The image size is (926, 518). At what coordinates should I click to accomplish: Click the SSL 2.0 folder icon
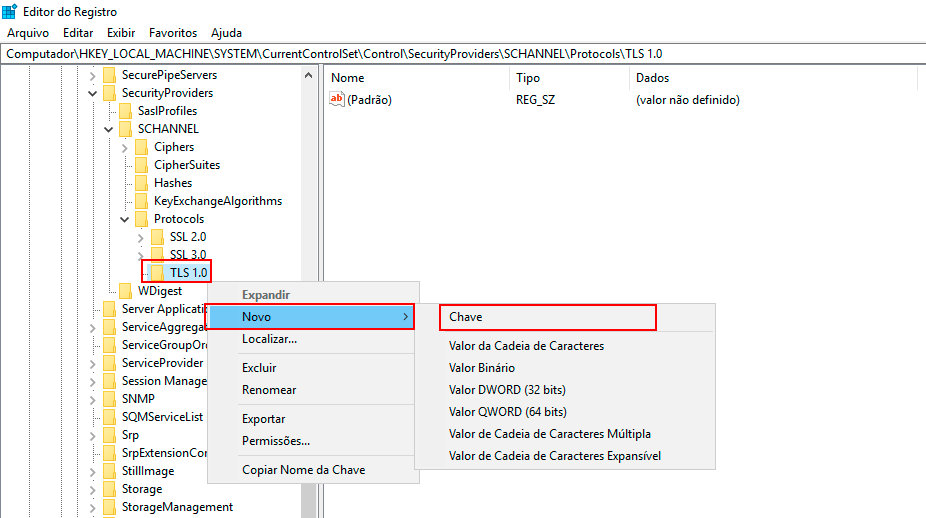(x=158, y=237)
